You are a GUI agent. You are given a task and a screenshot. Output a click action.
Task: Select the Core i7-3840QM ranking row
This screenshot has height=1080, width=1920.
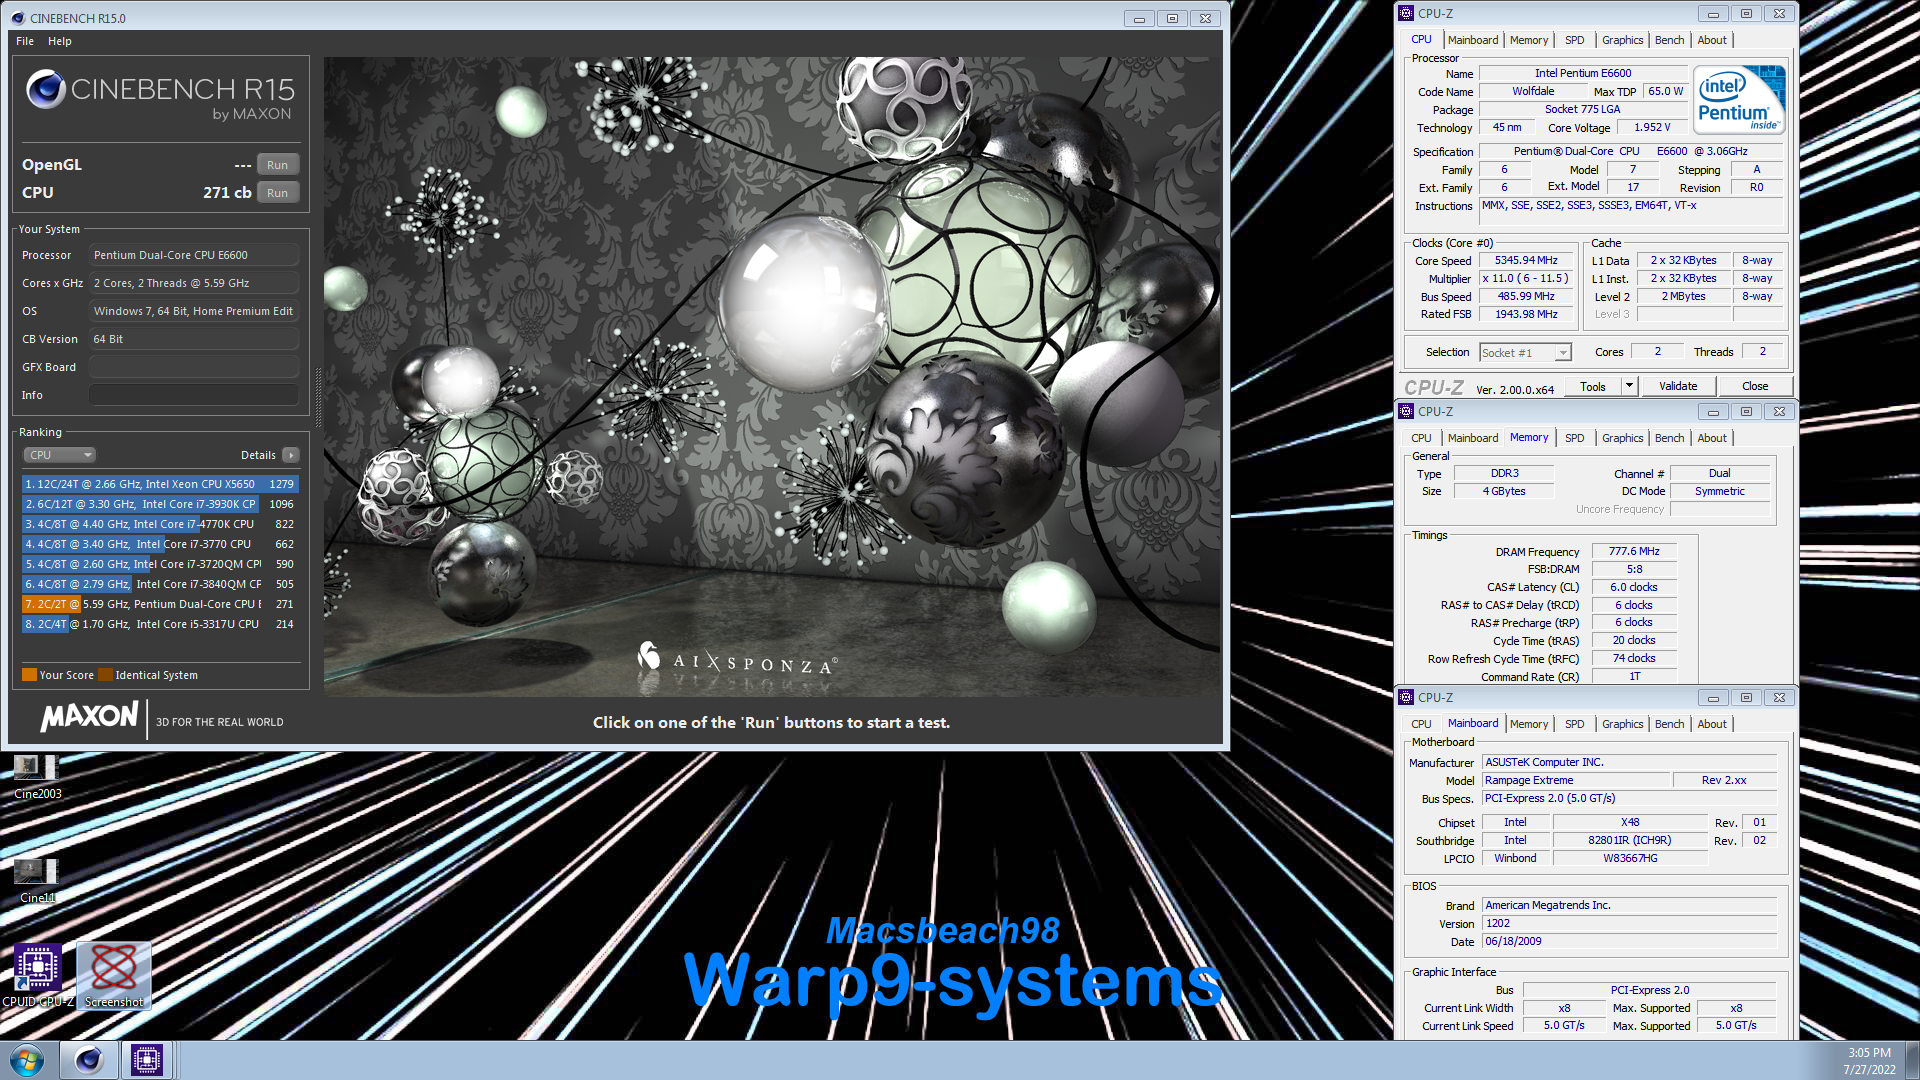point(160,584)
